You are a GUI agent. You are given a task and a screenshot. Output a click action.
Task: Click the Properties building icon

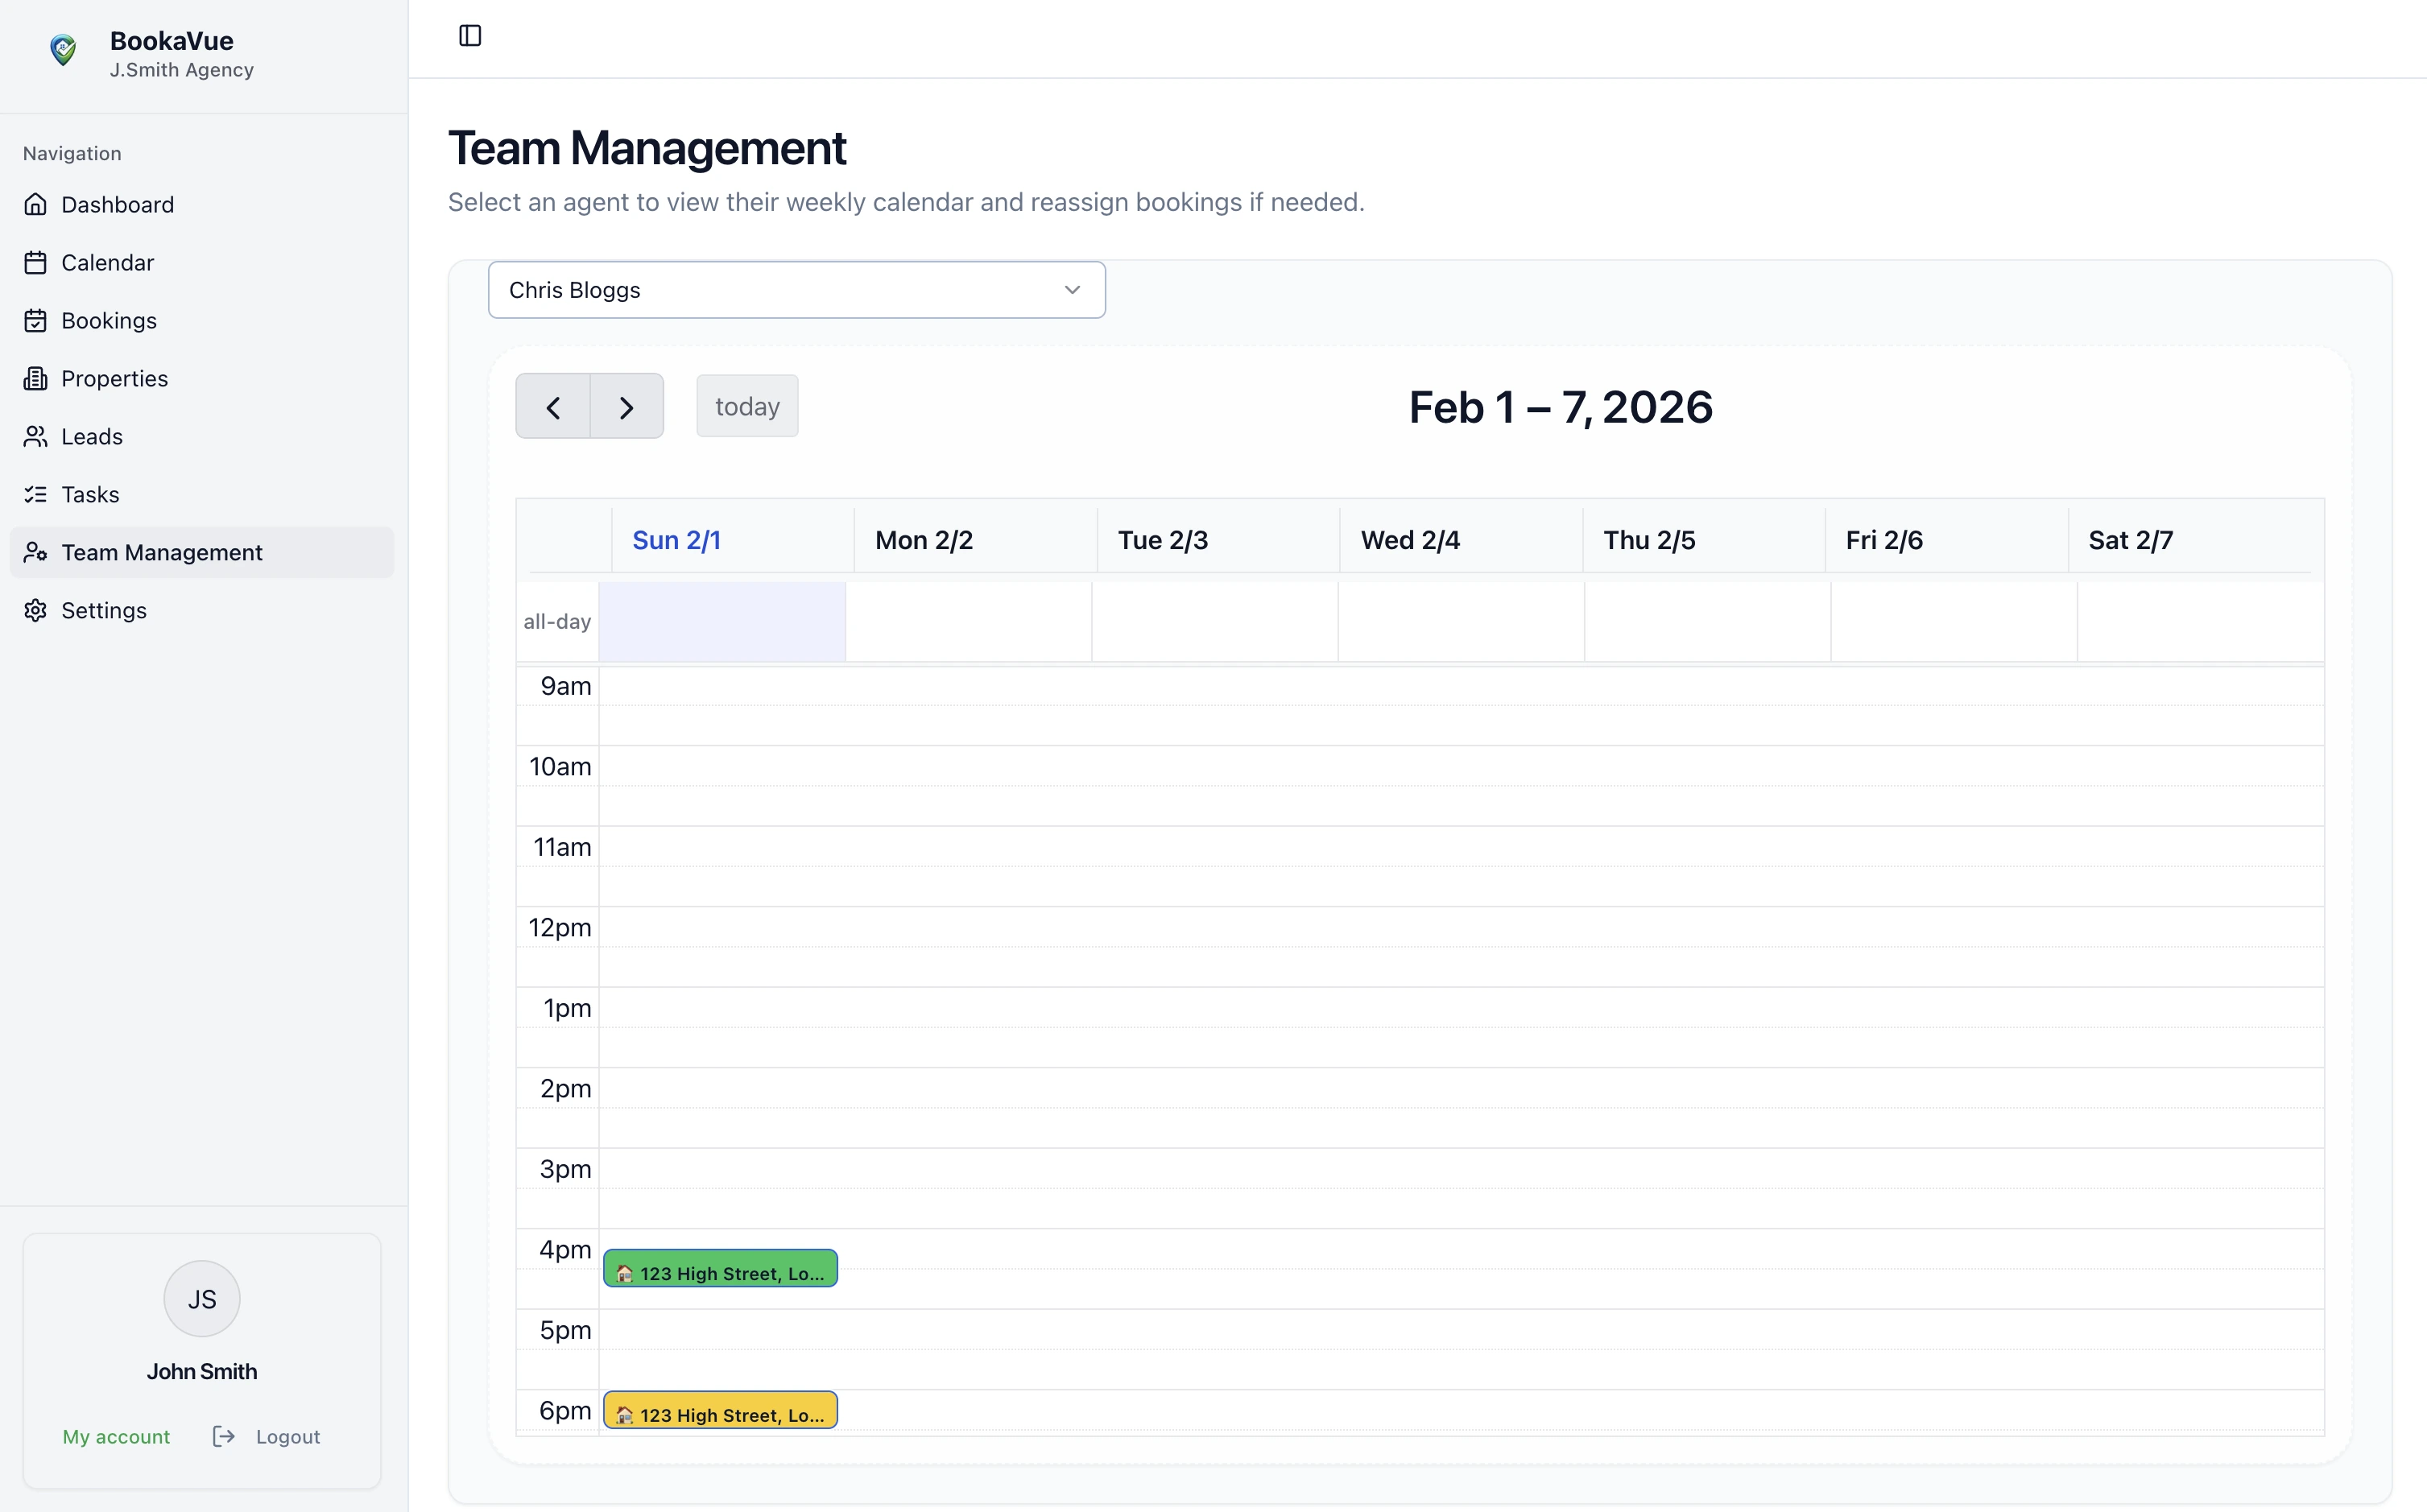pos(36,379)
